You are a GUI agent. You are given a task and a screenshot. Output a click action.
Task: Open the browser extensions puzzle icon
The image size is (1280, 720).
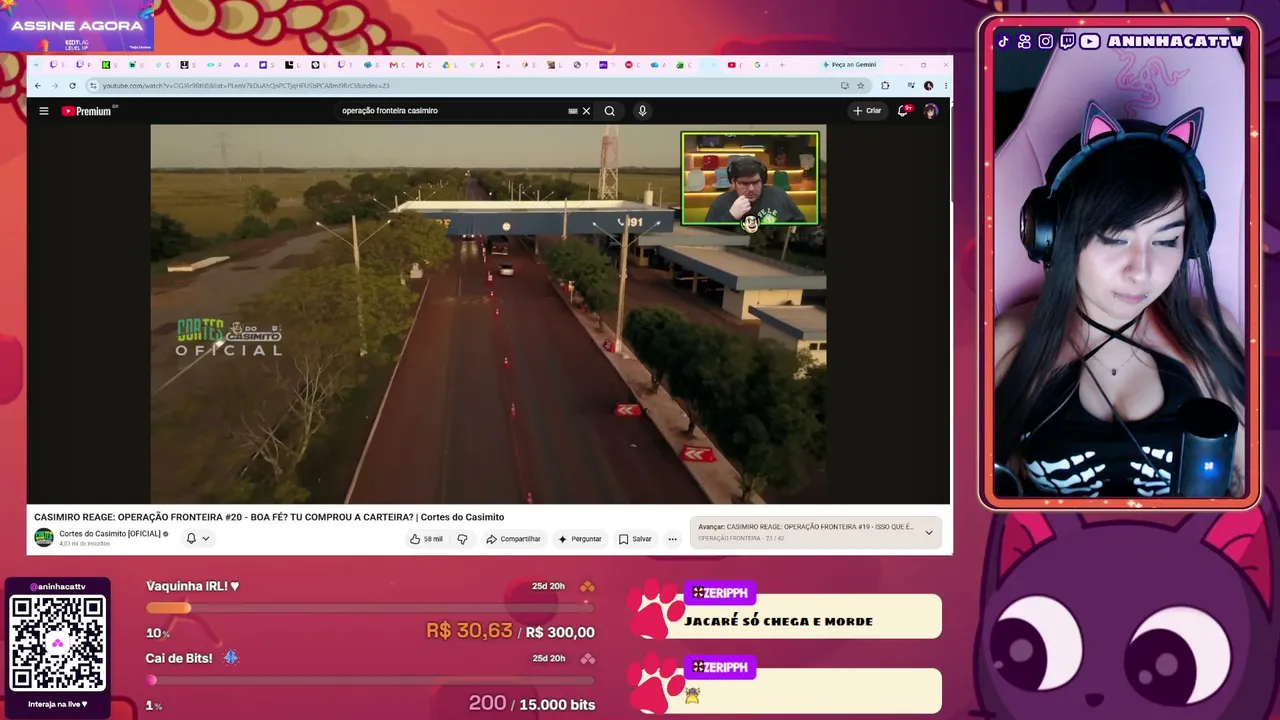click(x=885, y=86)
